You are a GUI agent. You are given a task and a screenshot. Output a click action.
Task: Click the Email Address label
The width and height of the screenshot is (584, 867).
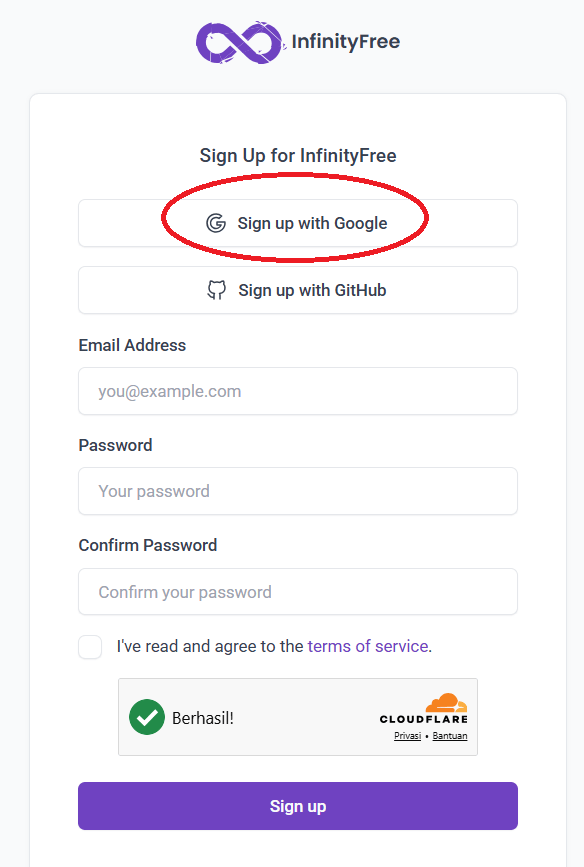pyautogui.click(x=132, y=346)
